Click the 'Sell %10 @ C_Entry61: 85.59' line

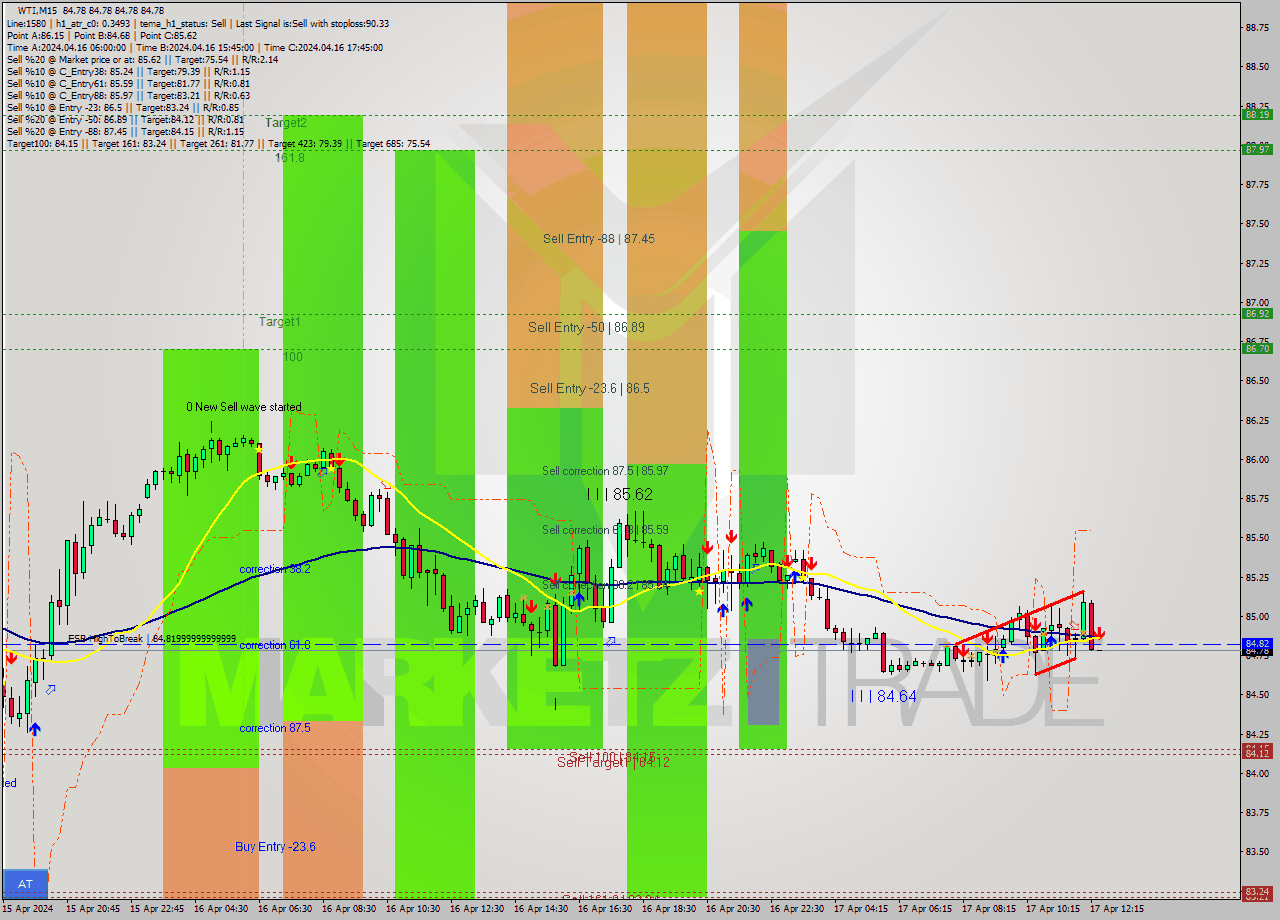[128, 83]
